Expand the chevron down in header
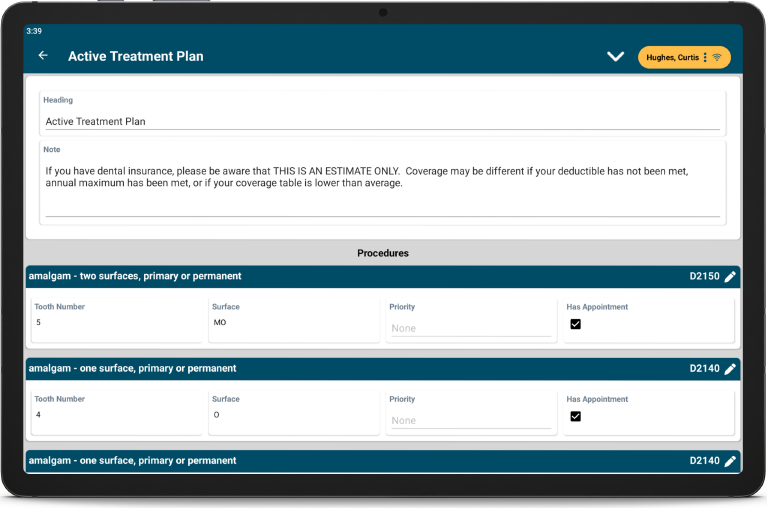Screen dimensions: 767x508 [x=615, y=57]
